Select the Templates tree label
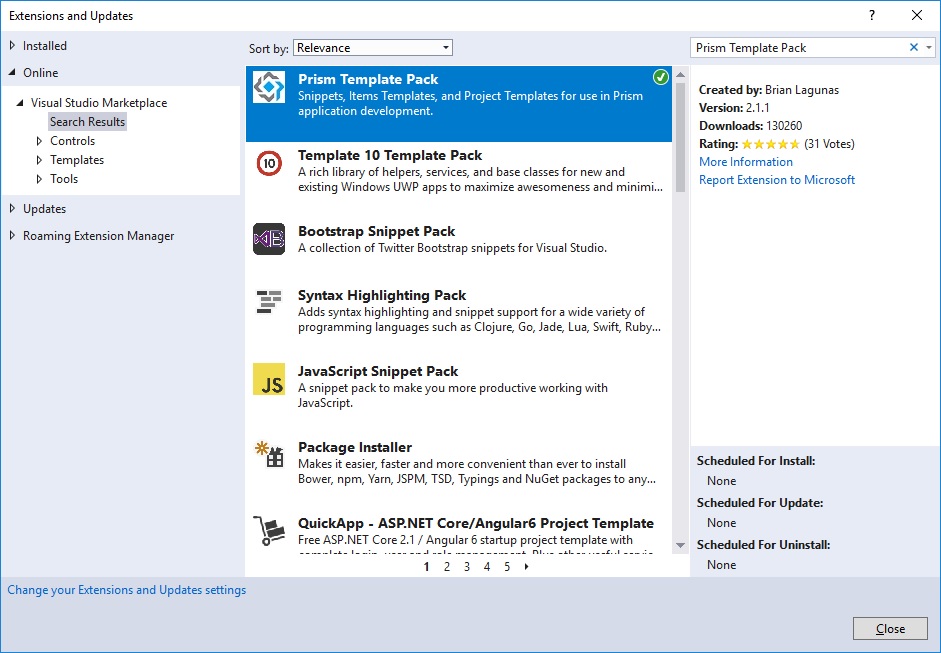 (x=77, y=160)
